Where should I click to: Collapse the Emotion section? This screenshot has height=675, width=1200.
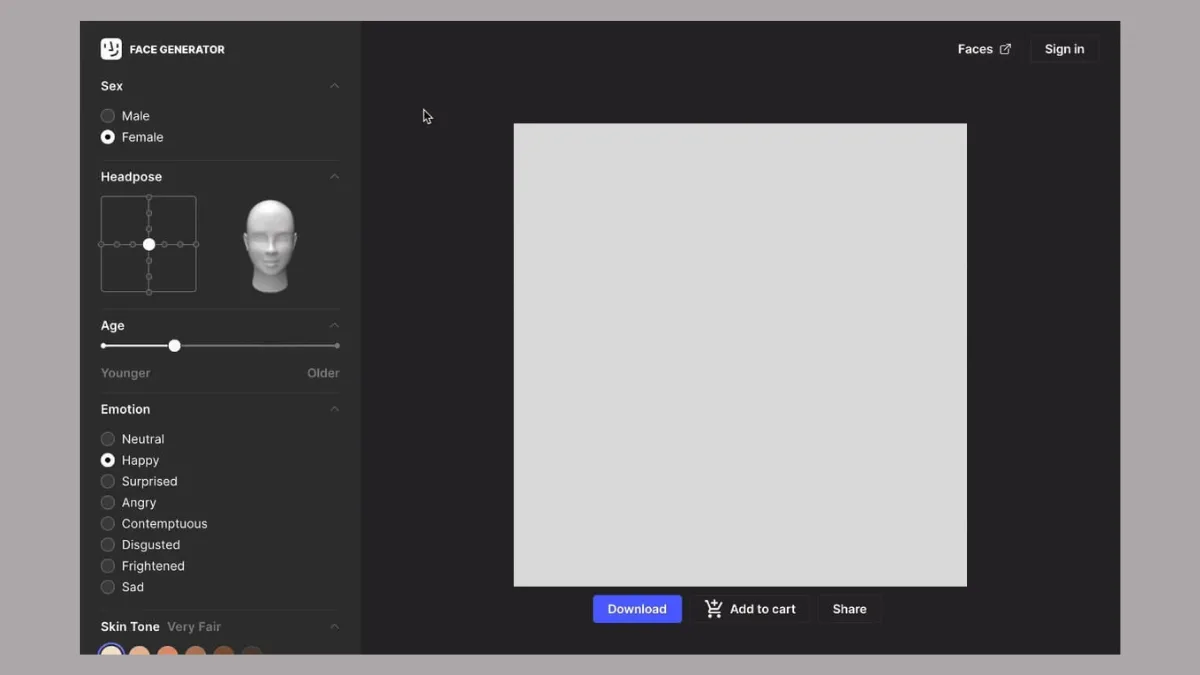pos(334,409)
